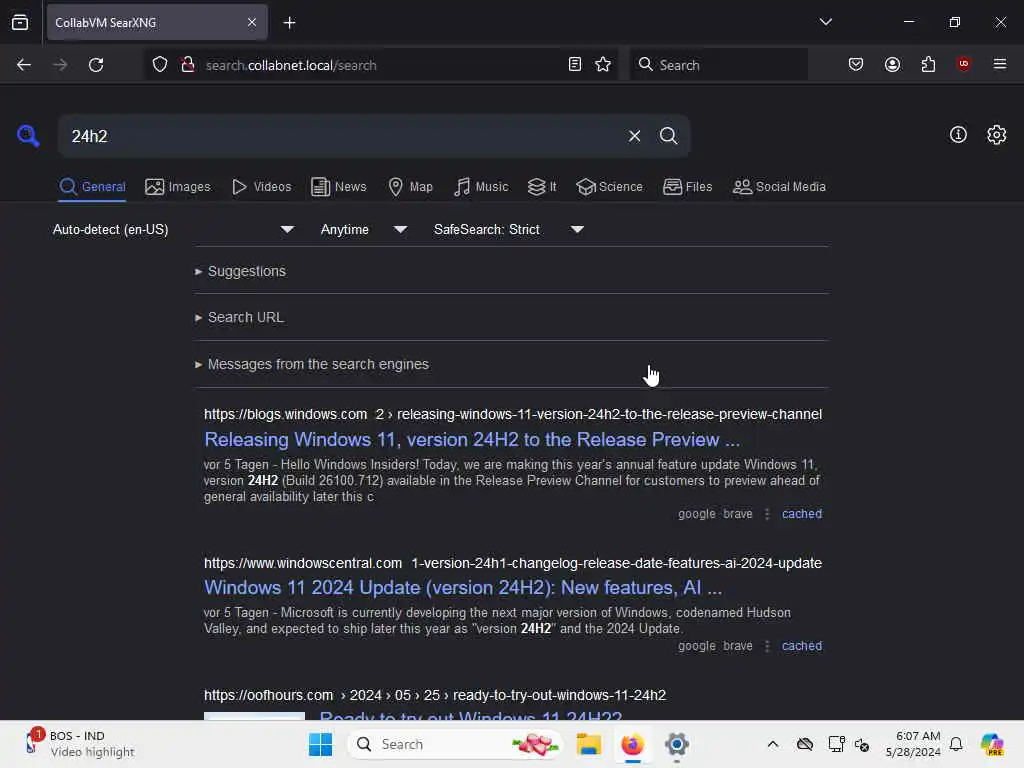Open Firefox account icon
1024x768 pixels.
point(892,65)
